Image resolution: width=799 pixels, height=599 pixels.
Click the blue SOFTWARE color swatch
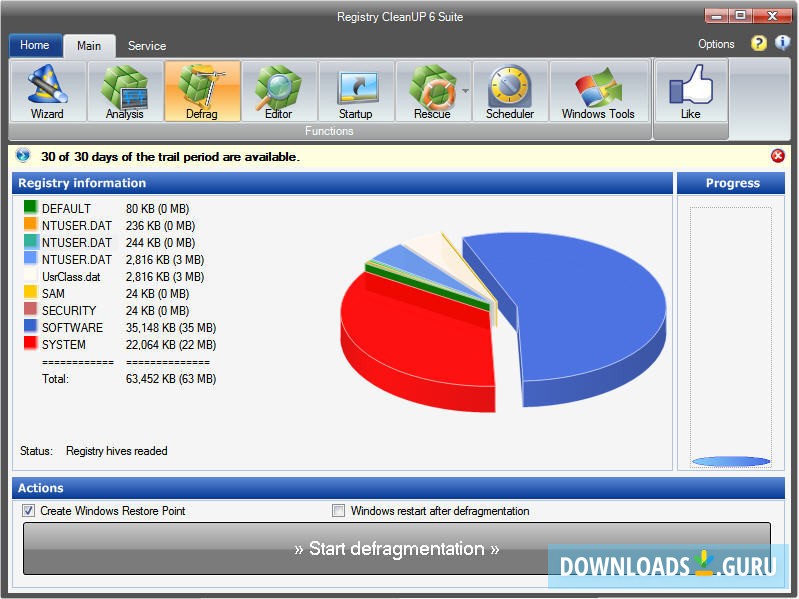pos(31,326)
